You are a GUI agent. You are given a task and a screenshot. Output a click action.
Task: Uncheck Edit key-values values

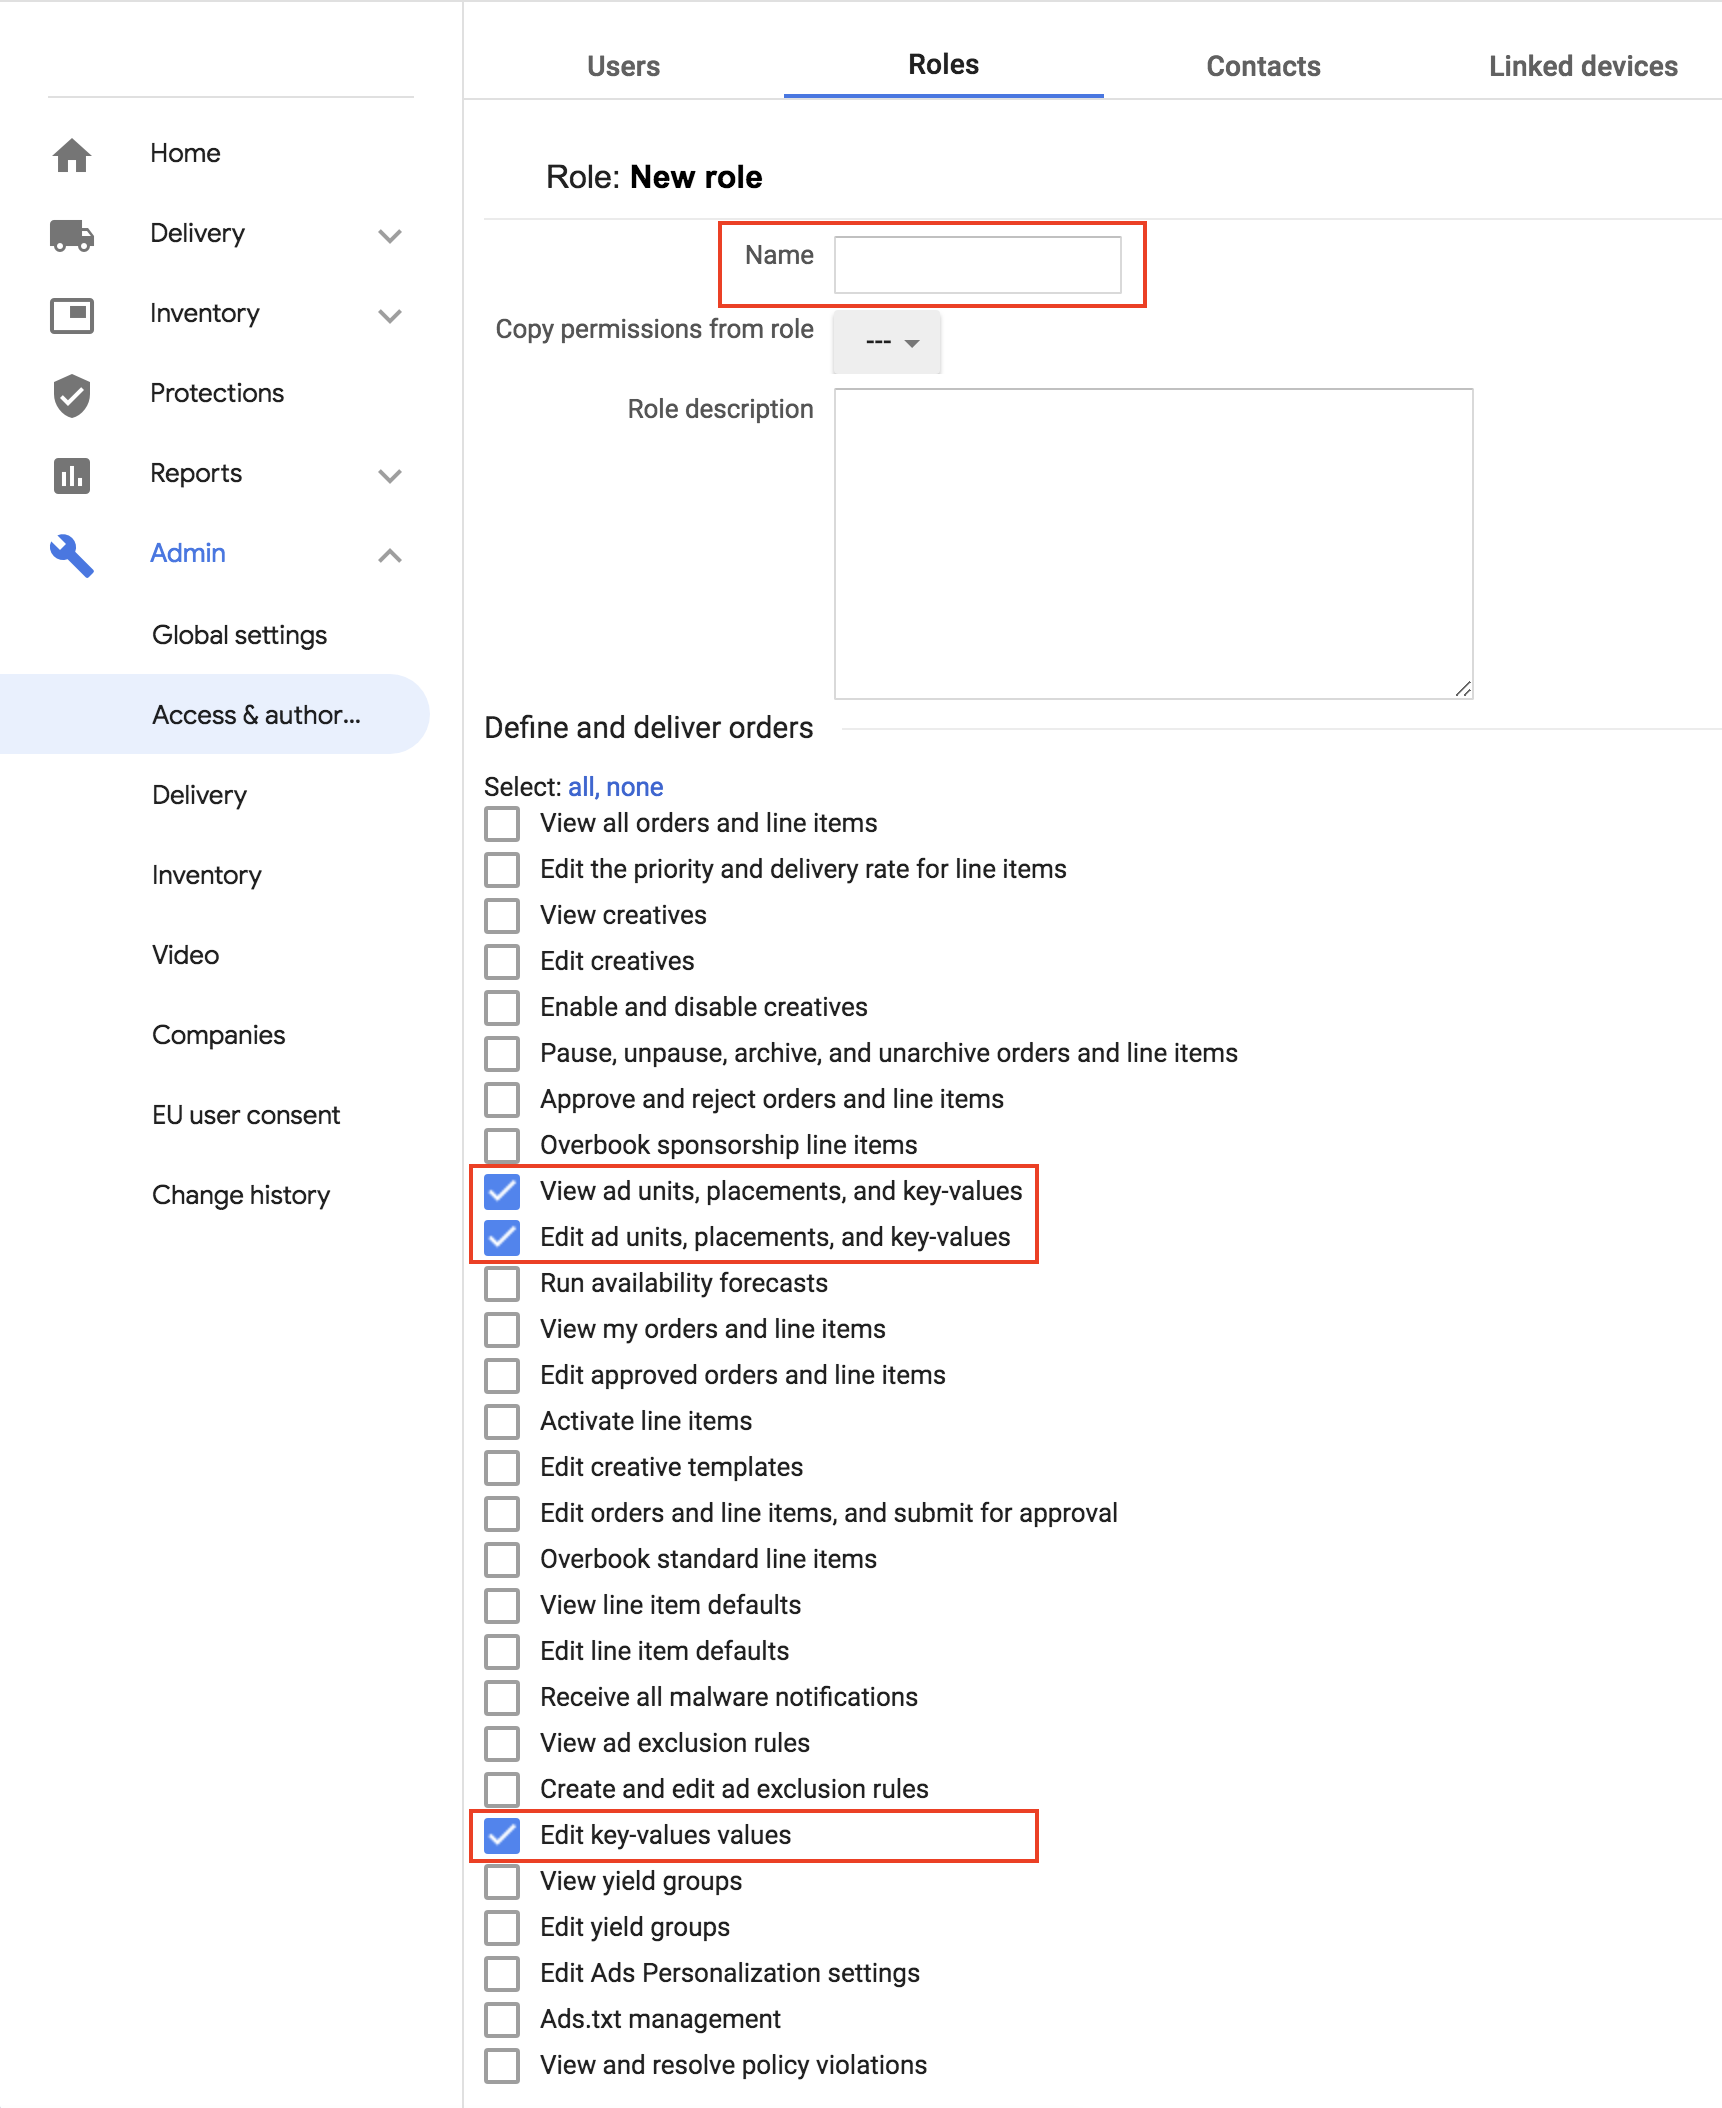click(502, 1836)
